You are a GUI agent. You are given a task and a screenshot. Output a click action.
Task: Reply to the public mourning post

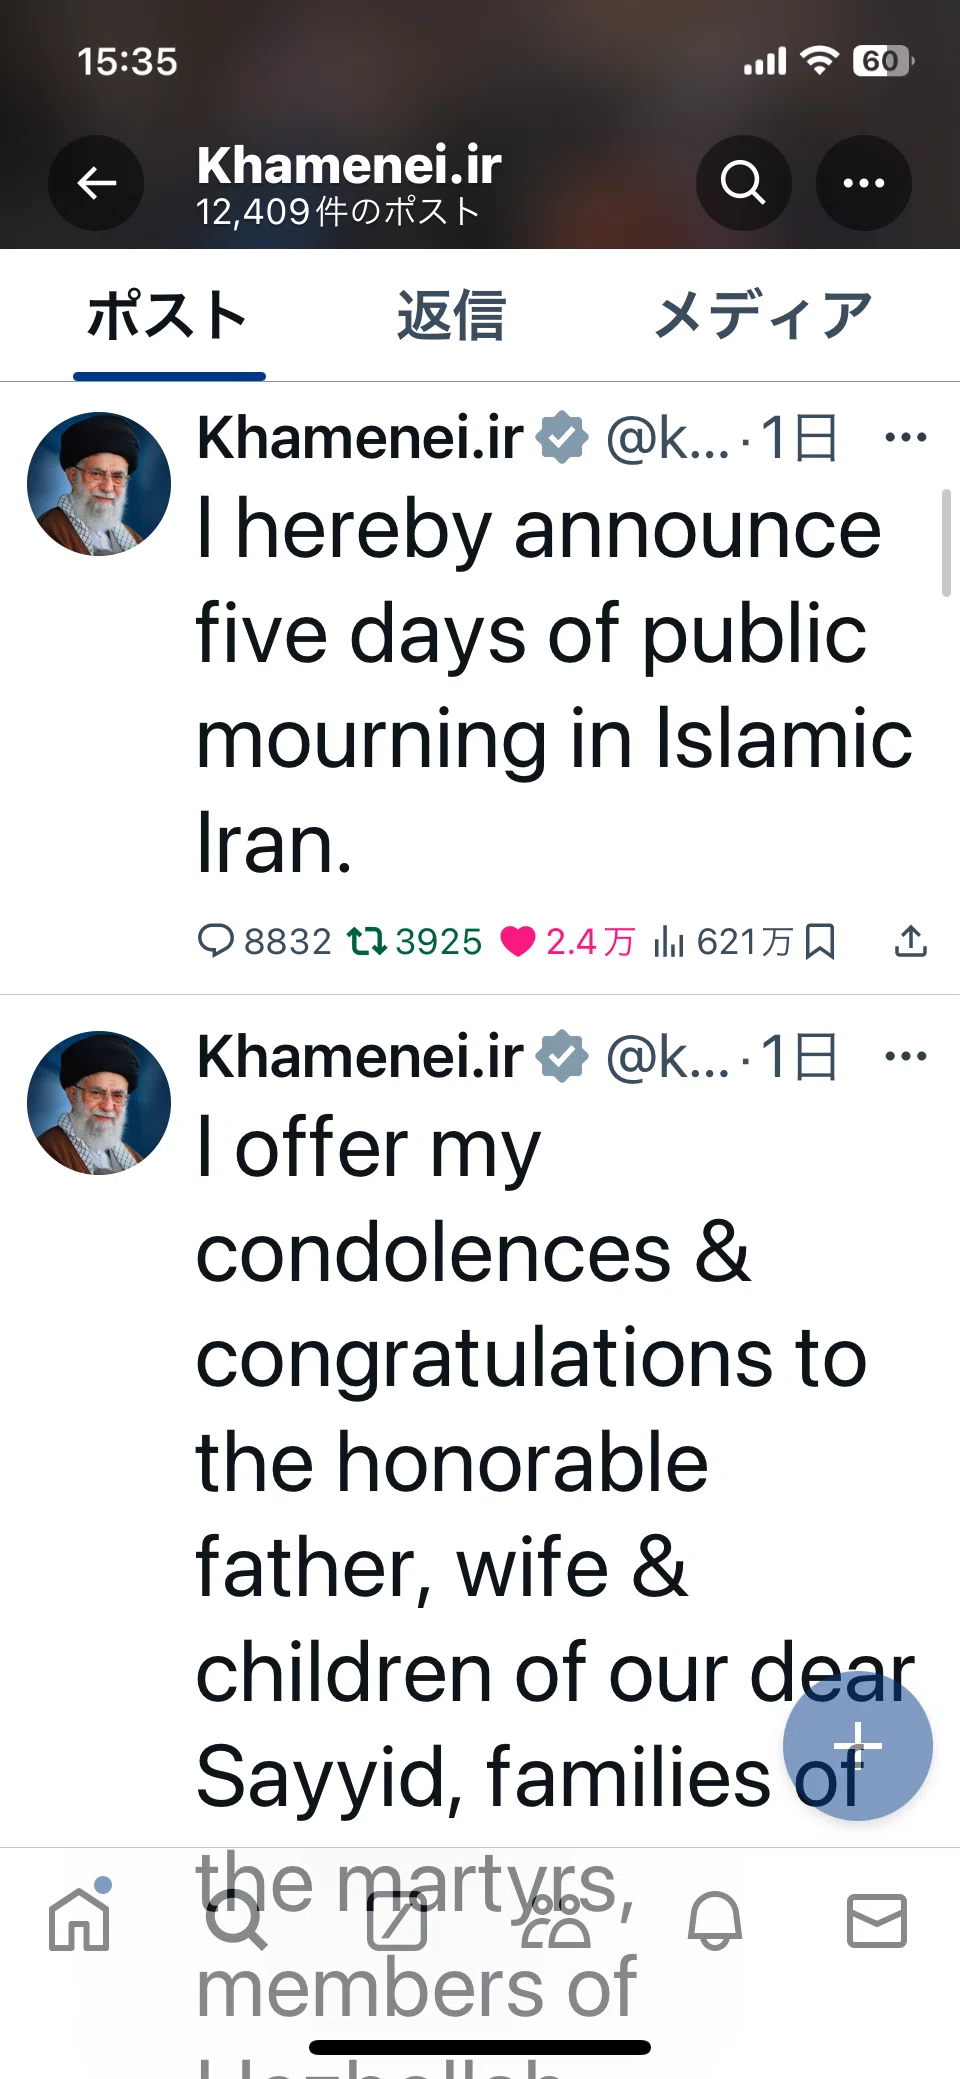pyautogui.click(x=264, y=941)
